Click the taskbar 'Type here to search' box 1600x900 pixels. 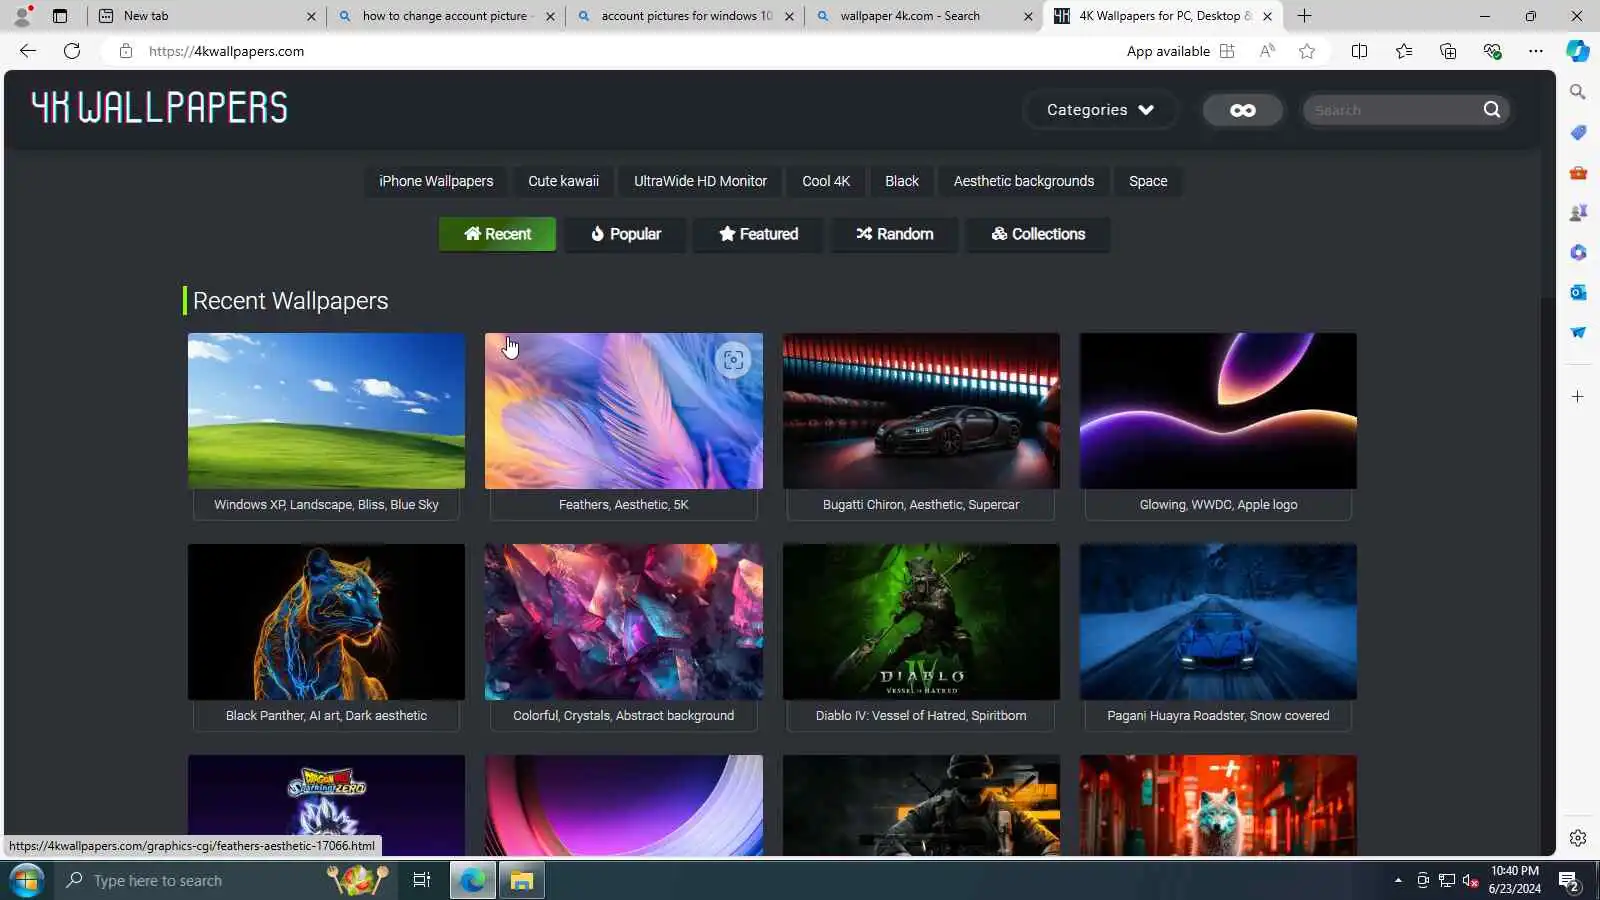pos(226,881)
